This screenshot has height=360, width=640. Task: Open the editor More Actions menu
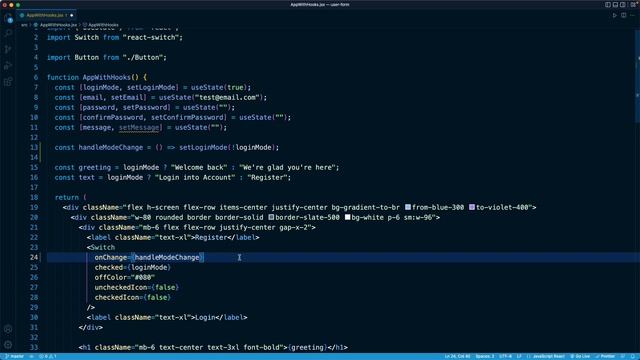click(x=632, y=16)
